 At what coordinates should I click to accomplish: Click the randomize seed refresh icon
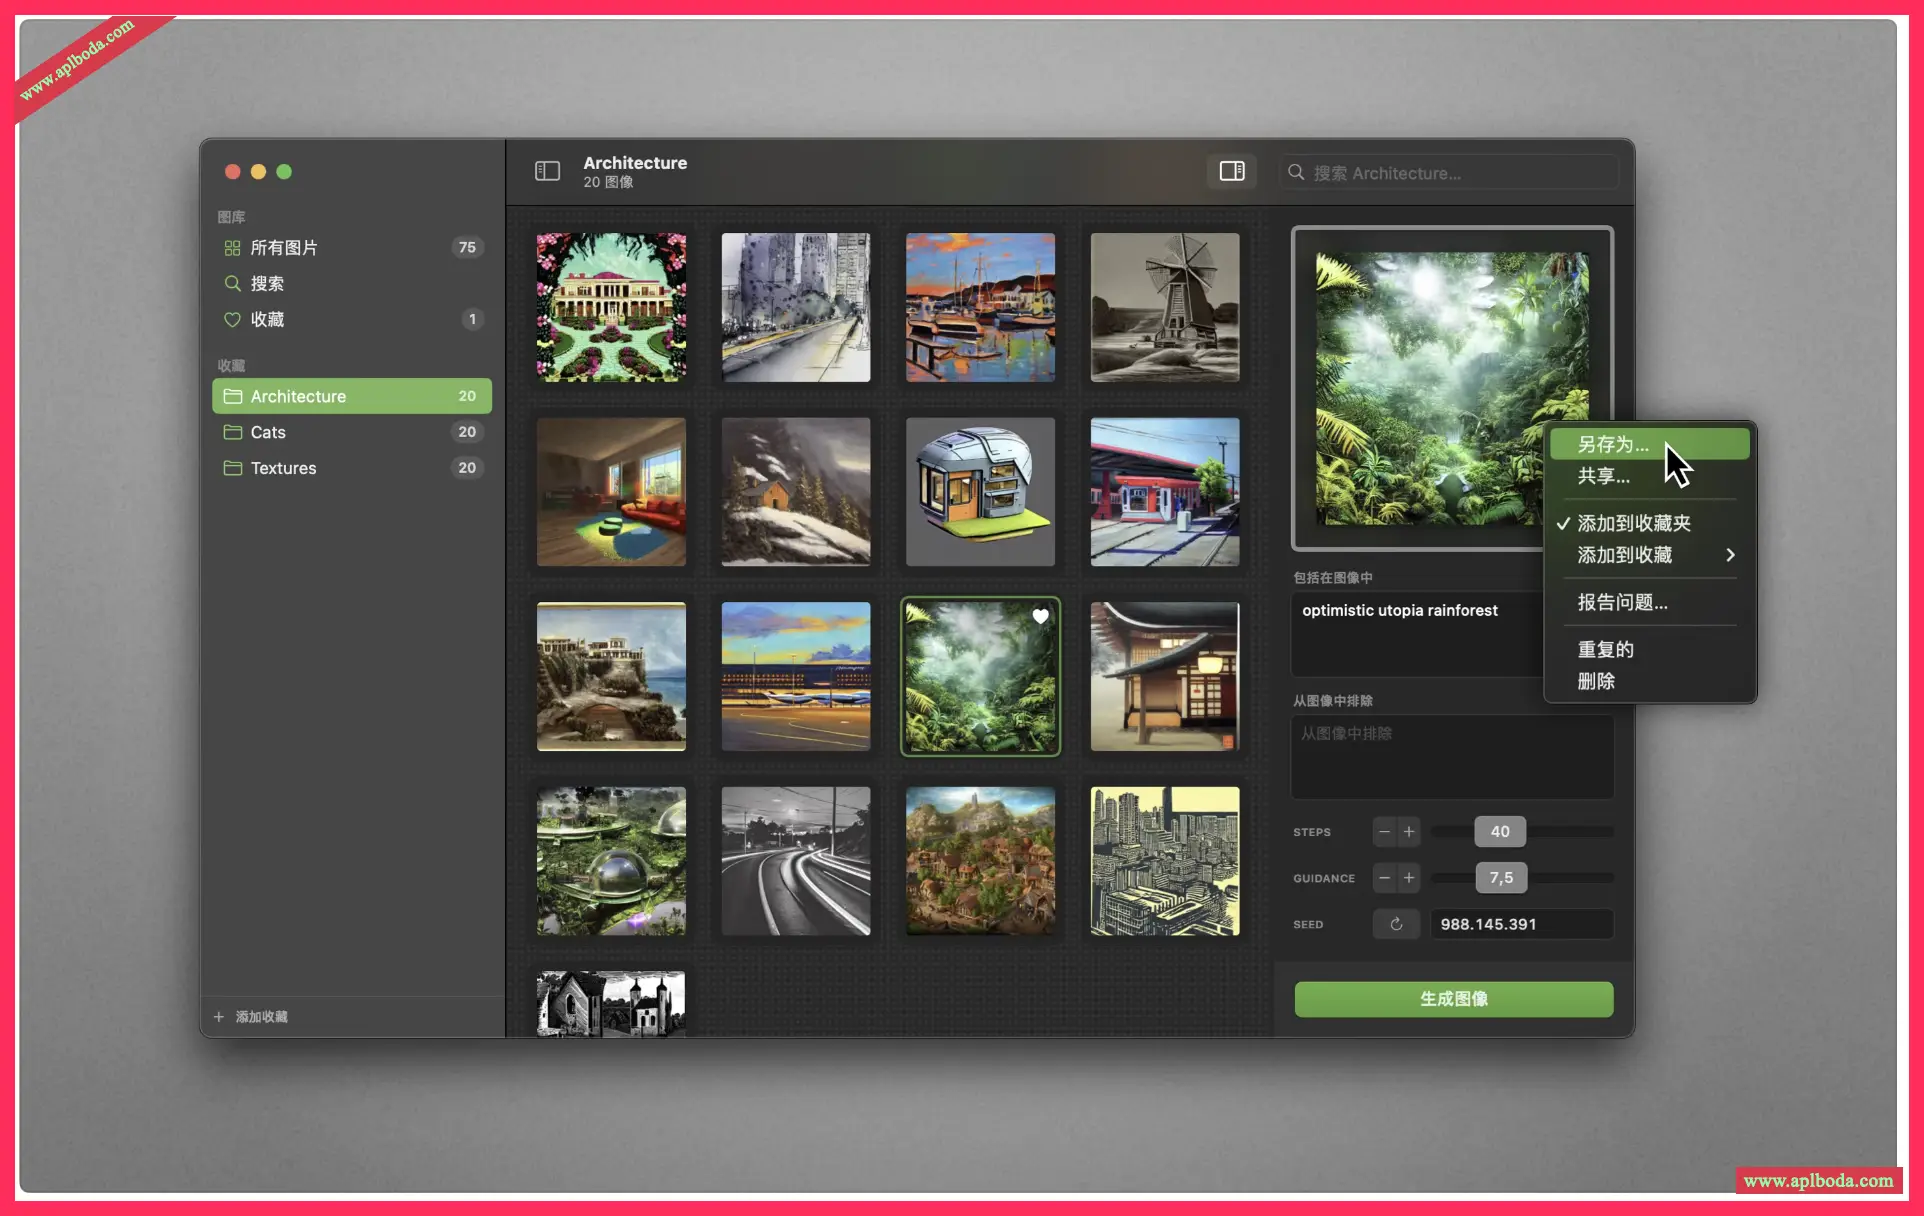1396,924
